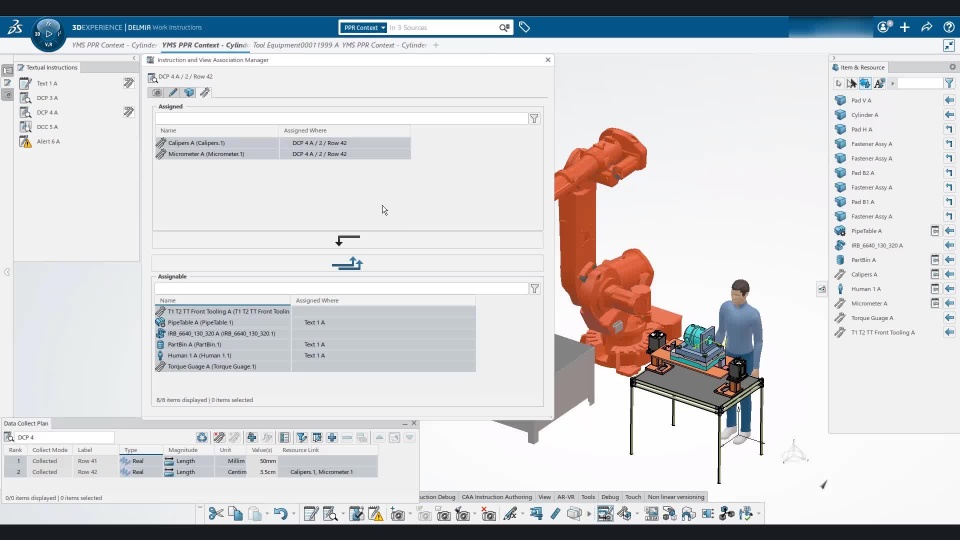The image size is (960, 540).
Task: Click in the top search field
Action: pyautogui.click(x=443, y=28)
